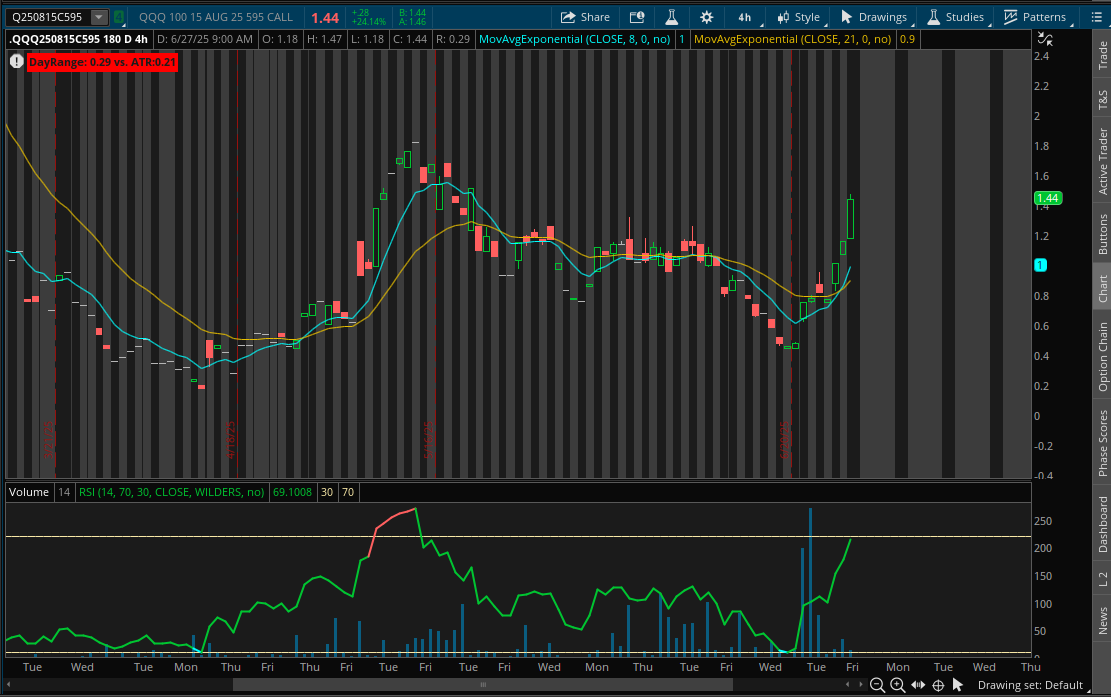
Task: Click MovAvgExponential (CLOSE, 8, 0, no) study label
Action: (x=574, y=40)
